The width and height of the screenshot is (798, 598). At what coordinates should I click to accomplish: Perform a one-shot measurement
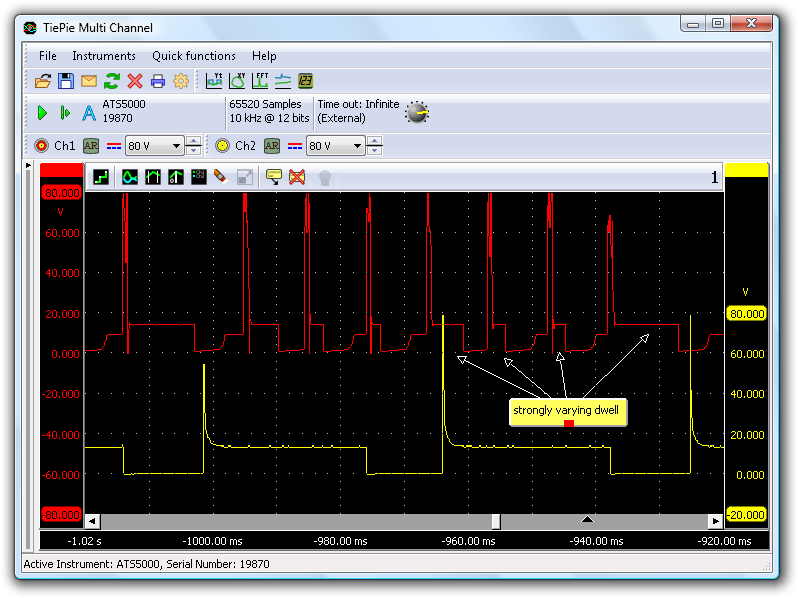click(65, 112)
